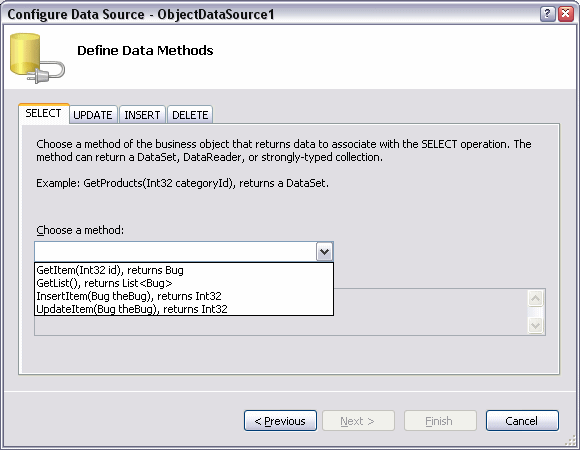
Task: Switch to the SELECT tab
Action: [44, 113]
